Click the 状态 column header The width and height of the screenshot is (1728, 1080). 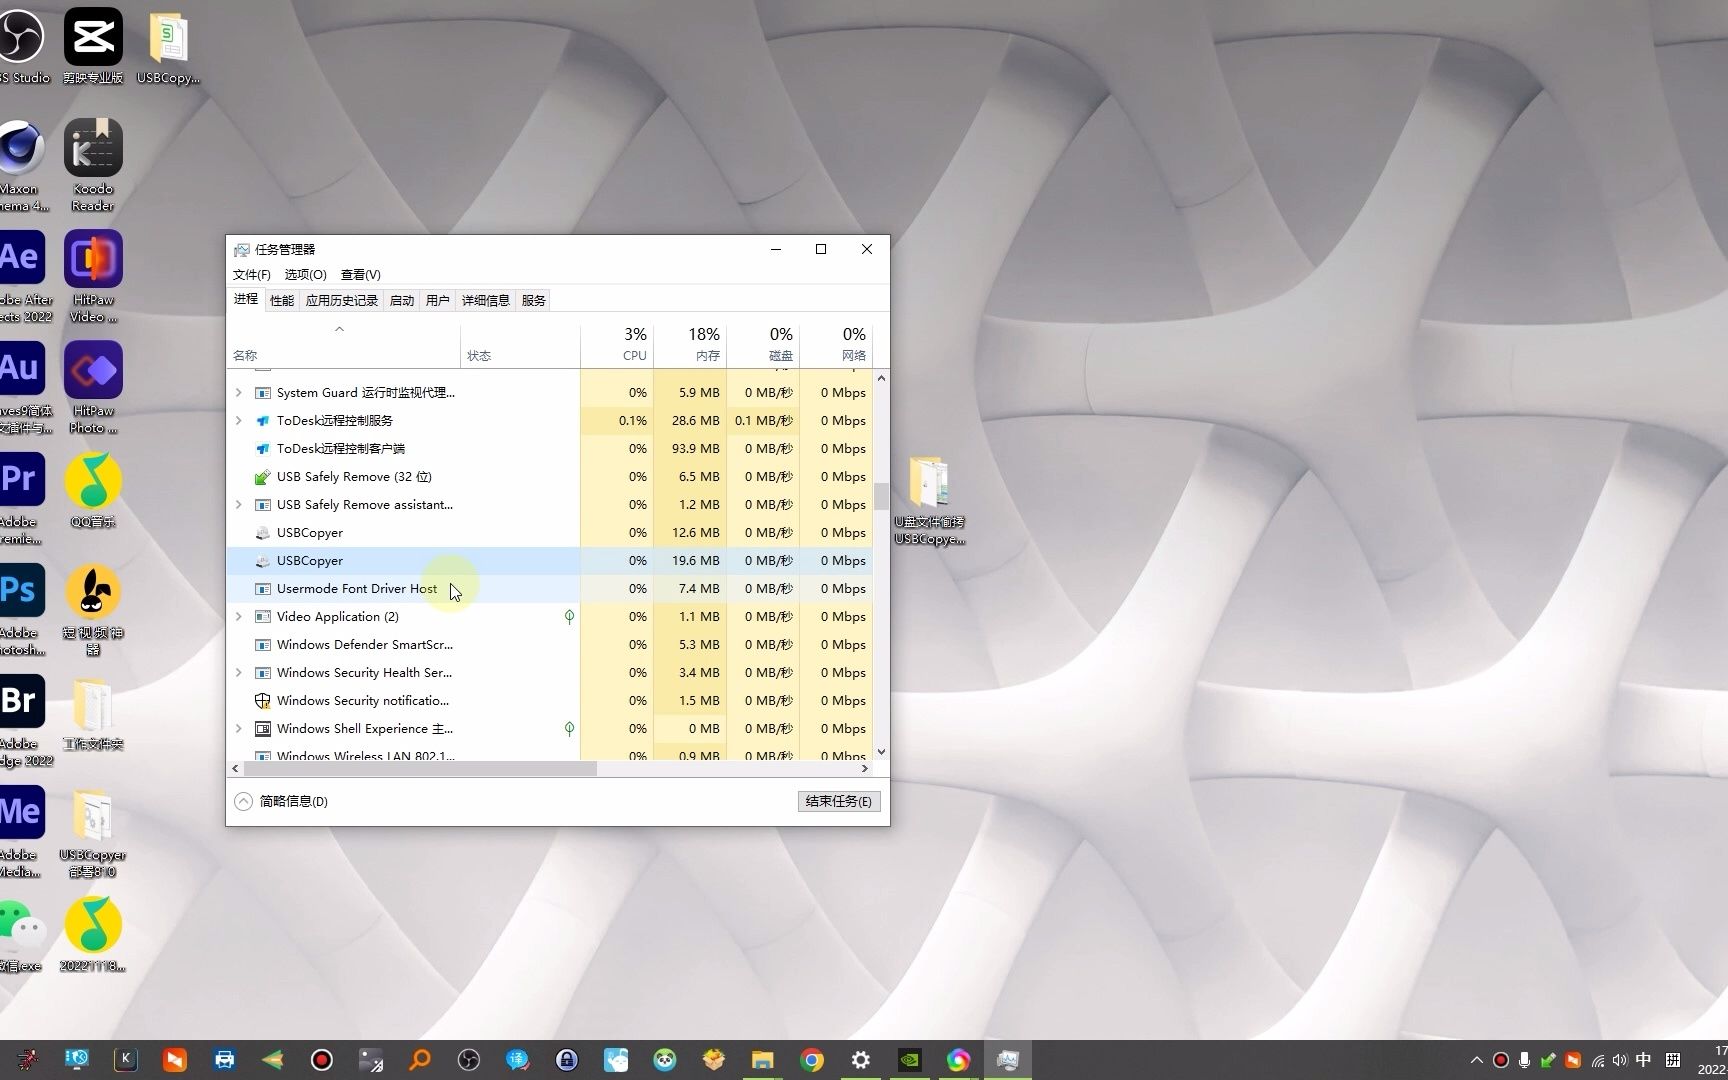coord(520,344)
